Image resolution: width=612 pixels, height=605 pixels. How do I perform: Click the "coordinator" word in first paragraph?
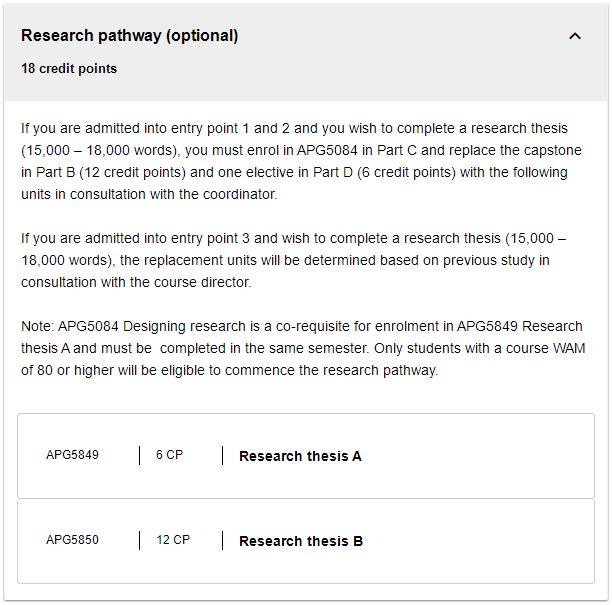pyautogui.click(x=237, y=194)
